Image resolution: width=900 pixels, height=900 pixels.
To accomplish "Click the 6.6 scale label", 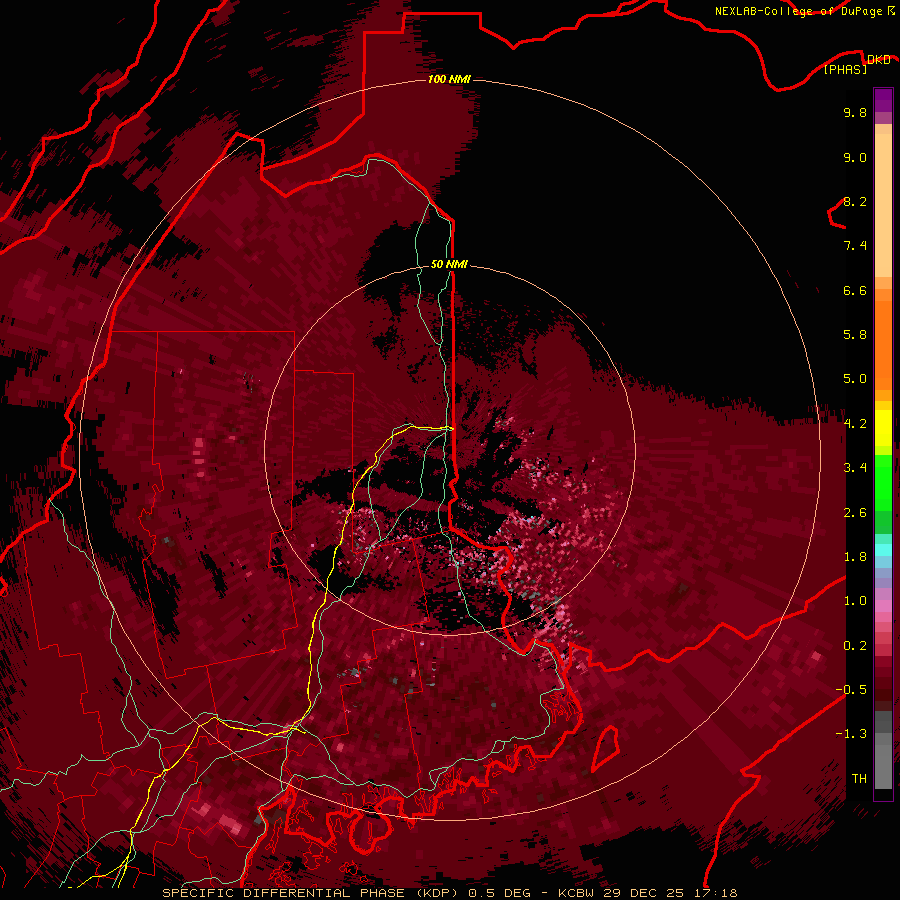I will click(x=855, y=290).
